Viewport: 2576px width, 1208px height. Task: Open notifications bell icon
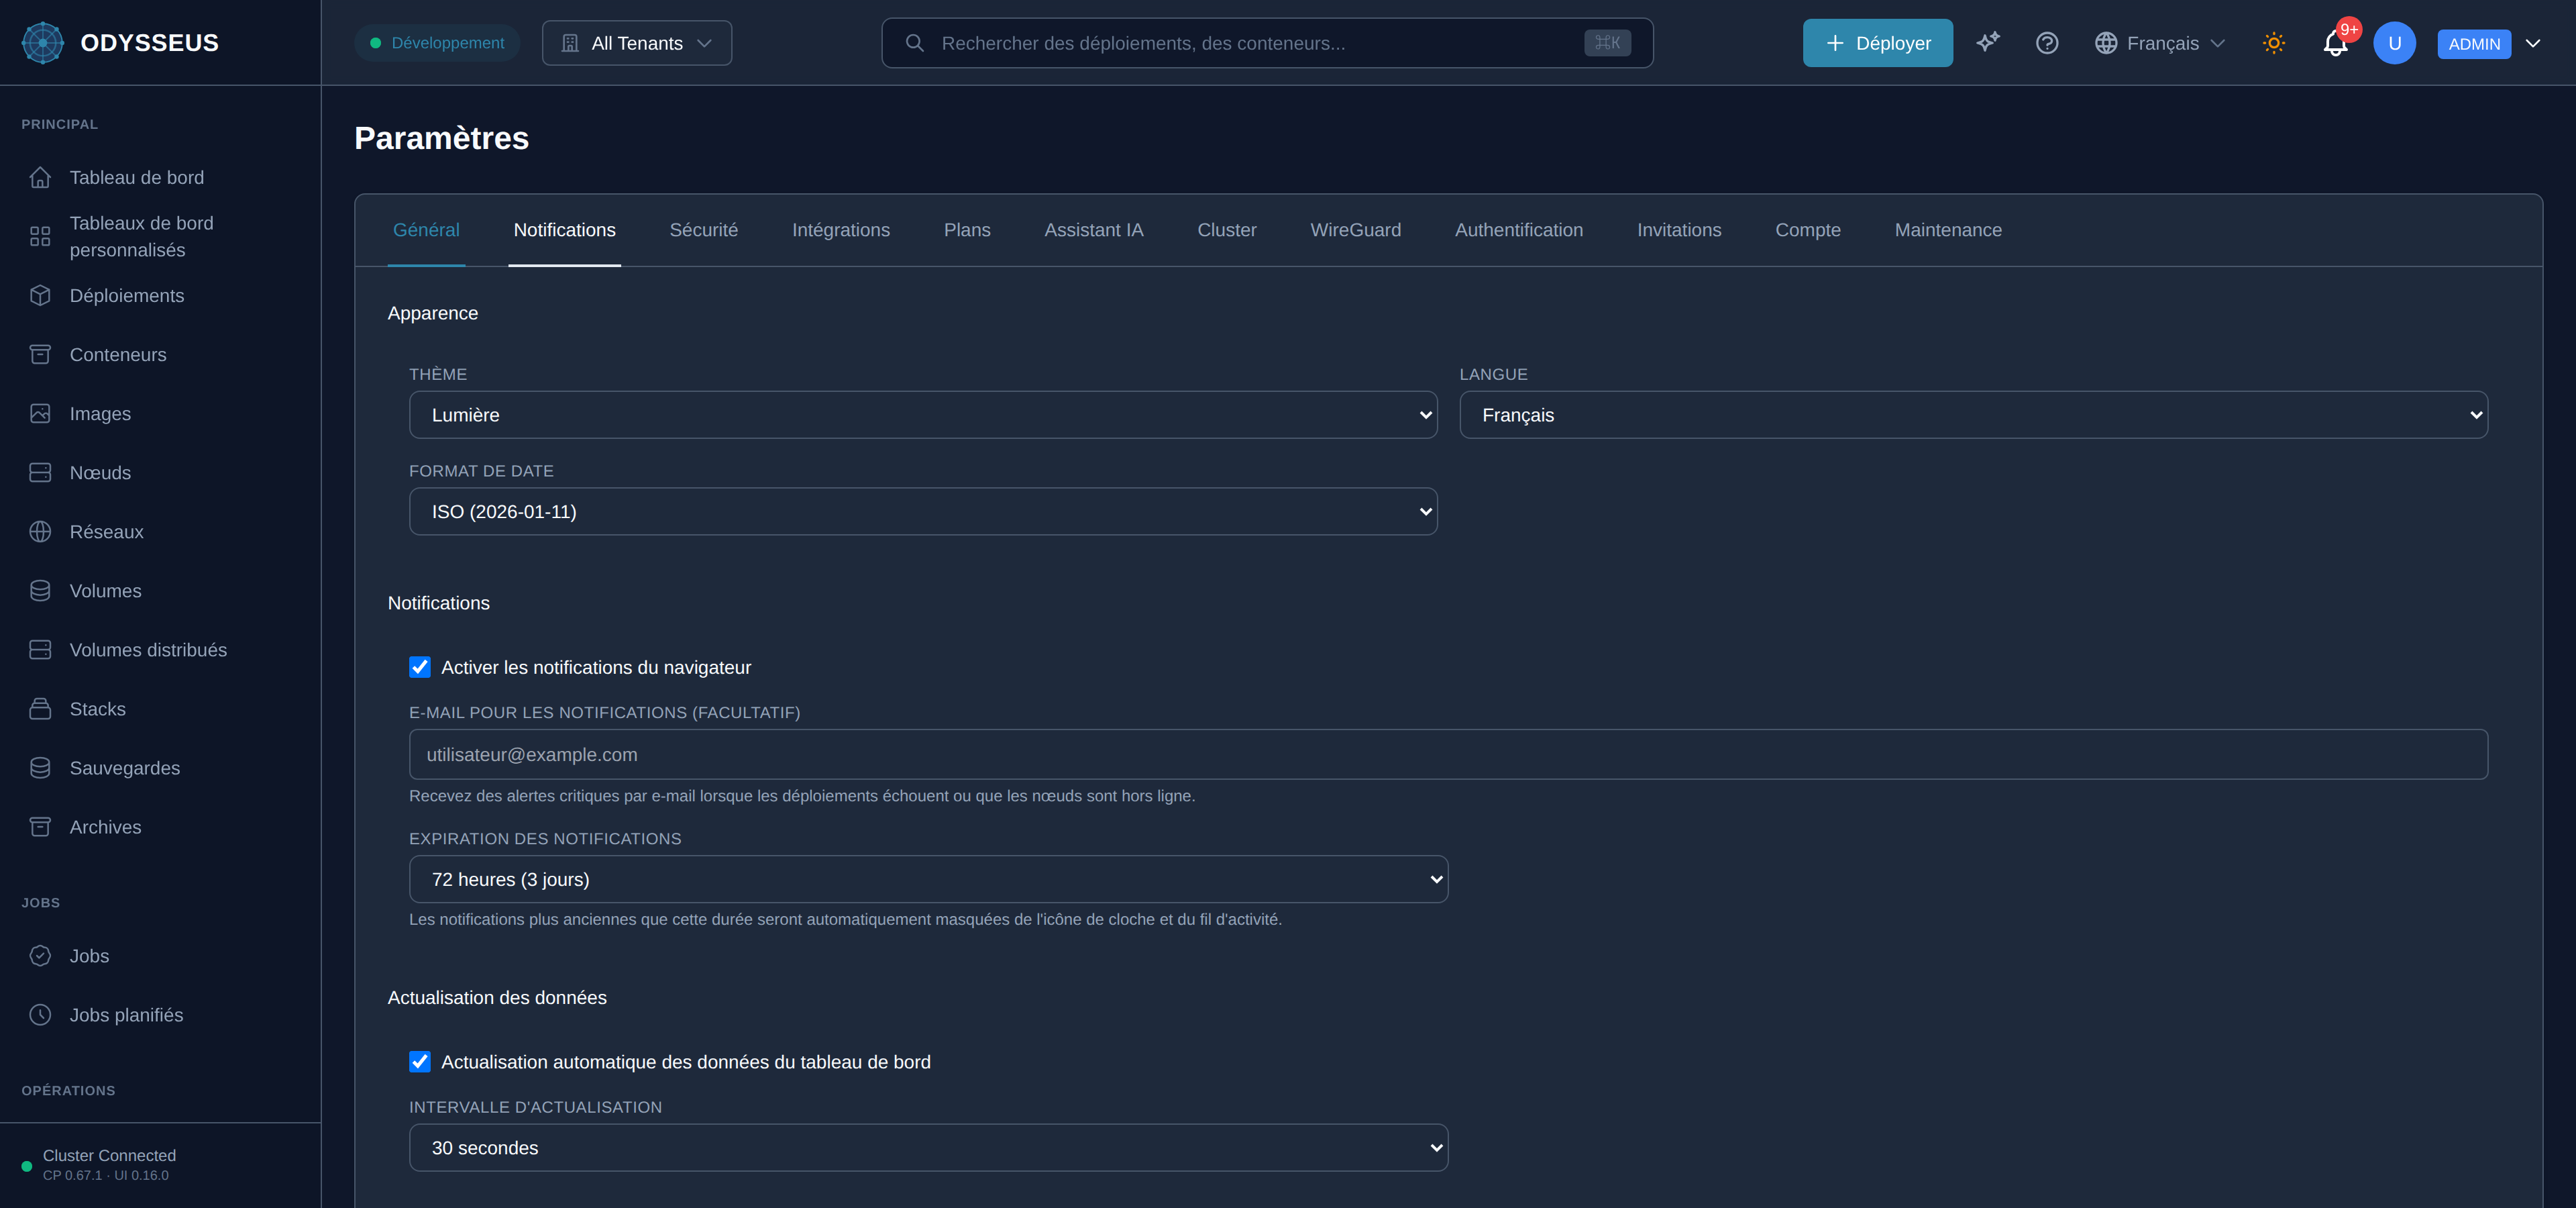(2335, 43)
